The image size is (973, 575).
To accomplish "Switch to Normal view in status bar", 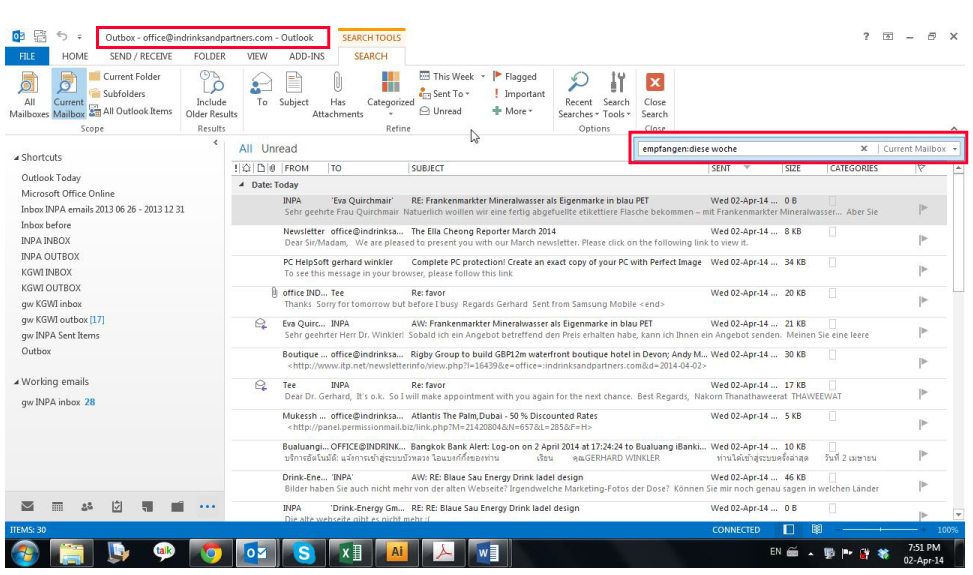I will click(x=788, y=530).
